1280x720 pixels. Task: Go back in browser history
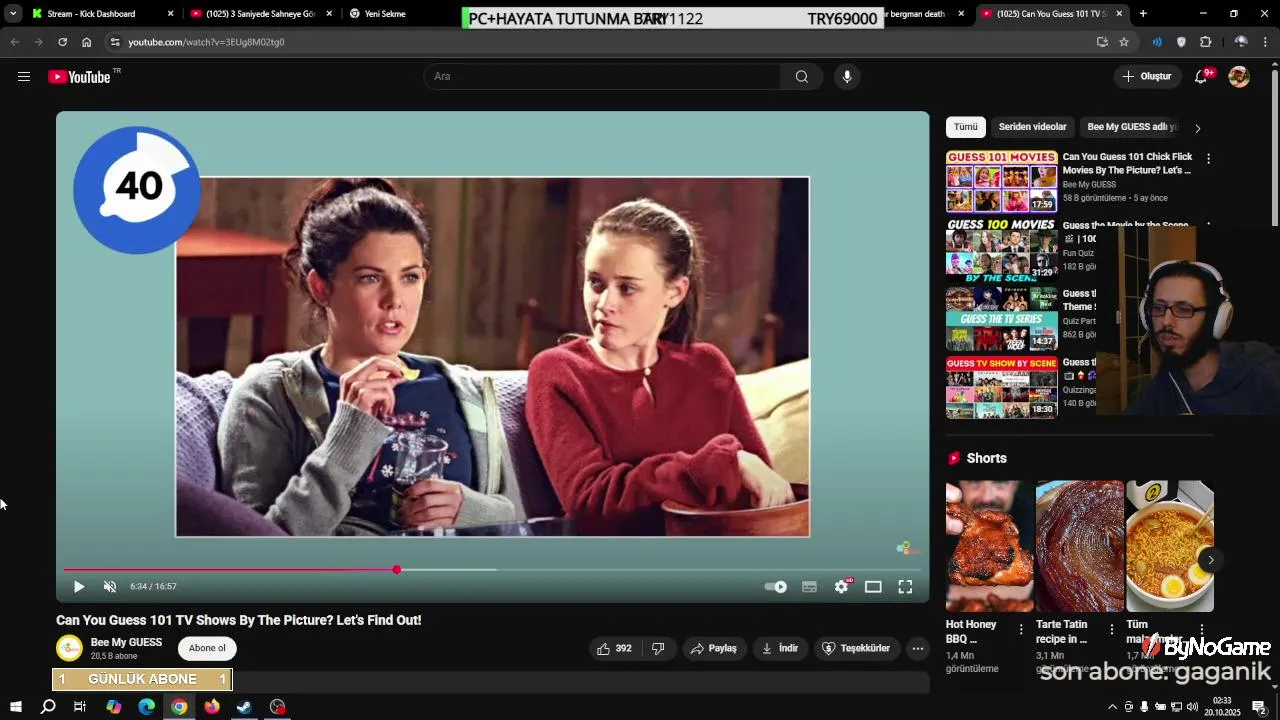coord(14,42)
